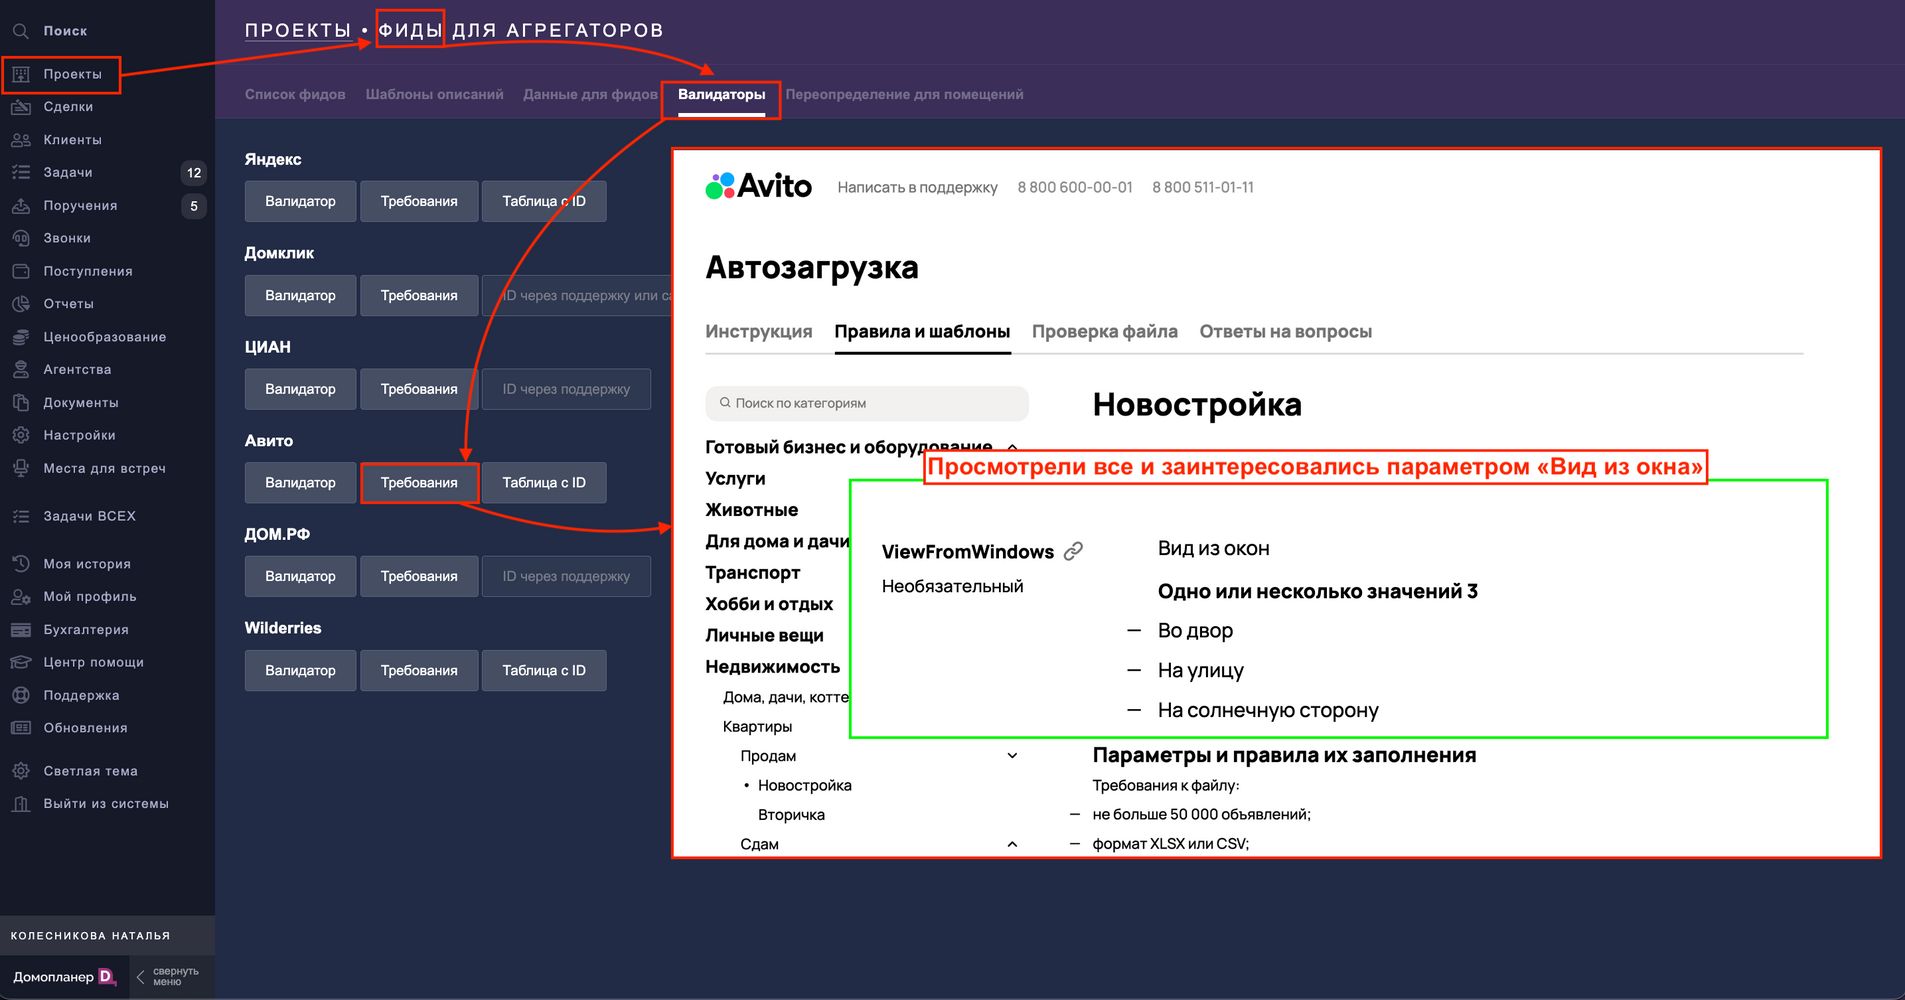Select Вторичка in the Avito category tree

pos(791,815)
